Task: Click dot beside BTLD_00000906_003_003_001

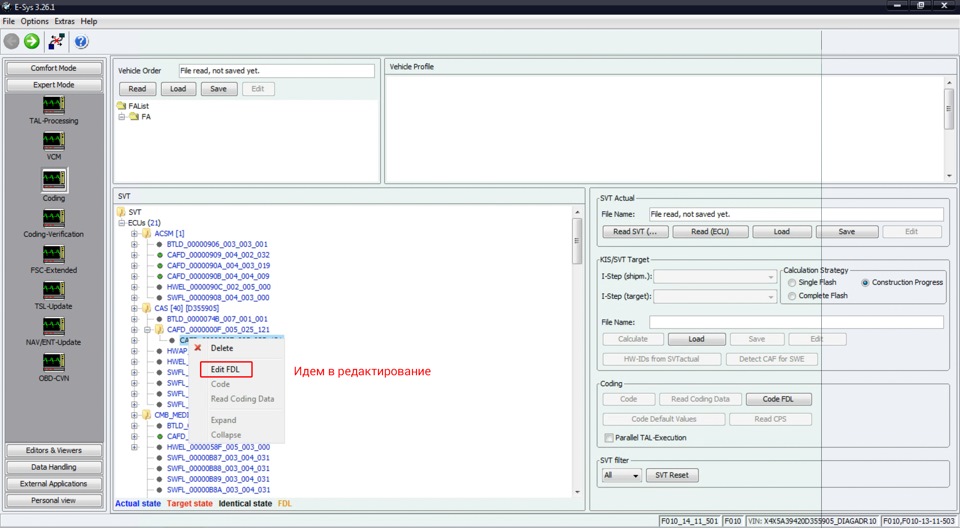Action: point(160,244)
